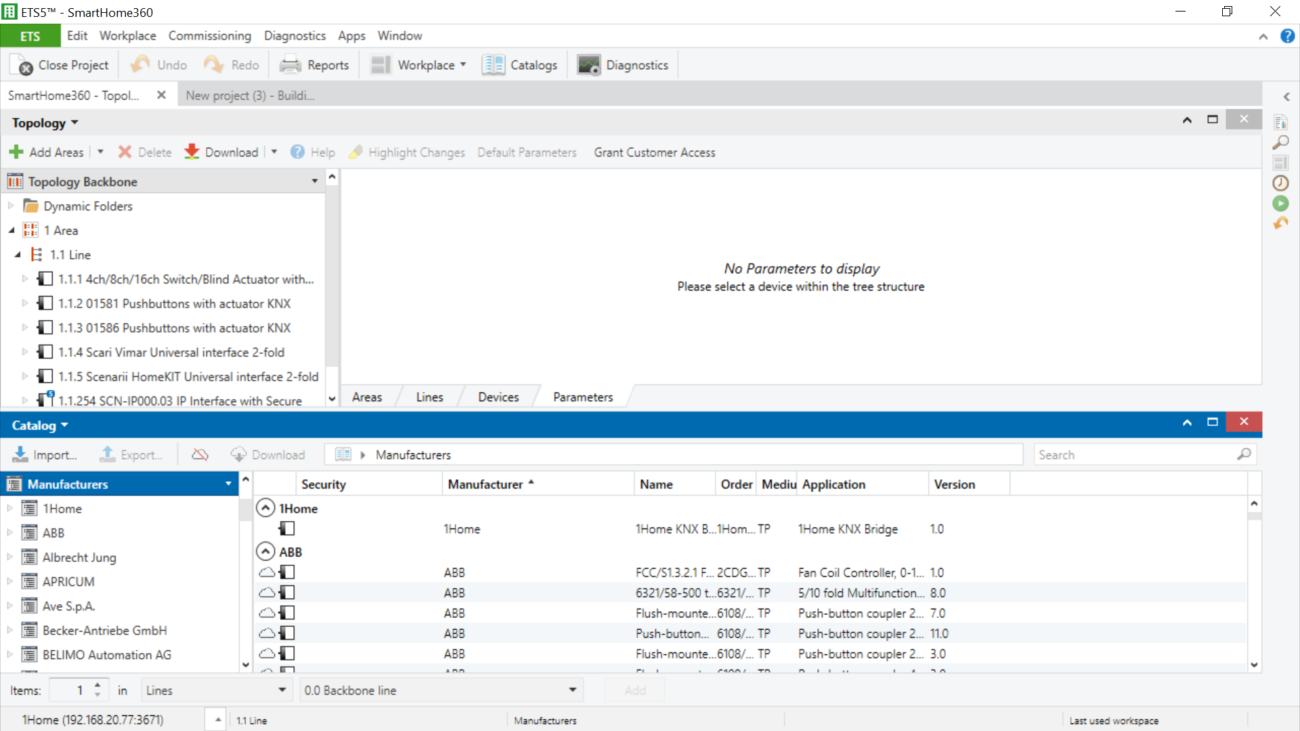Click the Reports printer icon
Image resolution: width=1300 pixels, height=731 pixels.
coord(290,65)
